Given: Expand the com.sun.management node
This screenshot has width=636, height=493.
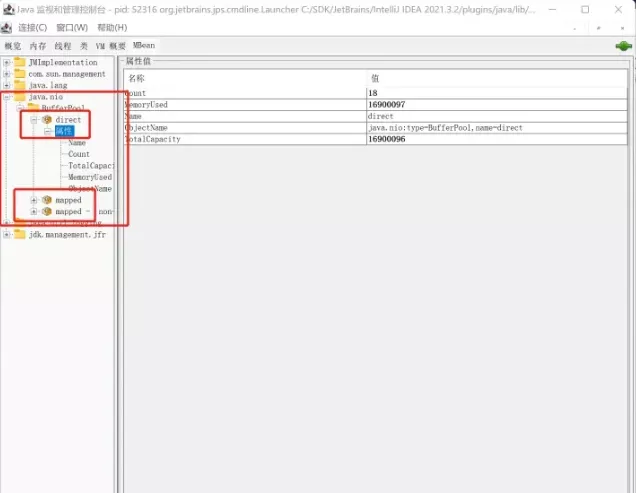Looking at the screenshot, I should (6, 74).
